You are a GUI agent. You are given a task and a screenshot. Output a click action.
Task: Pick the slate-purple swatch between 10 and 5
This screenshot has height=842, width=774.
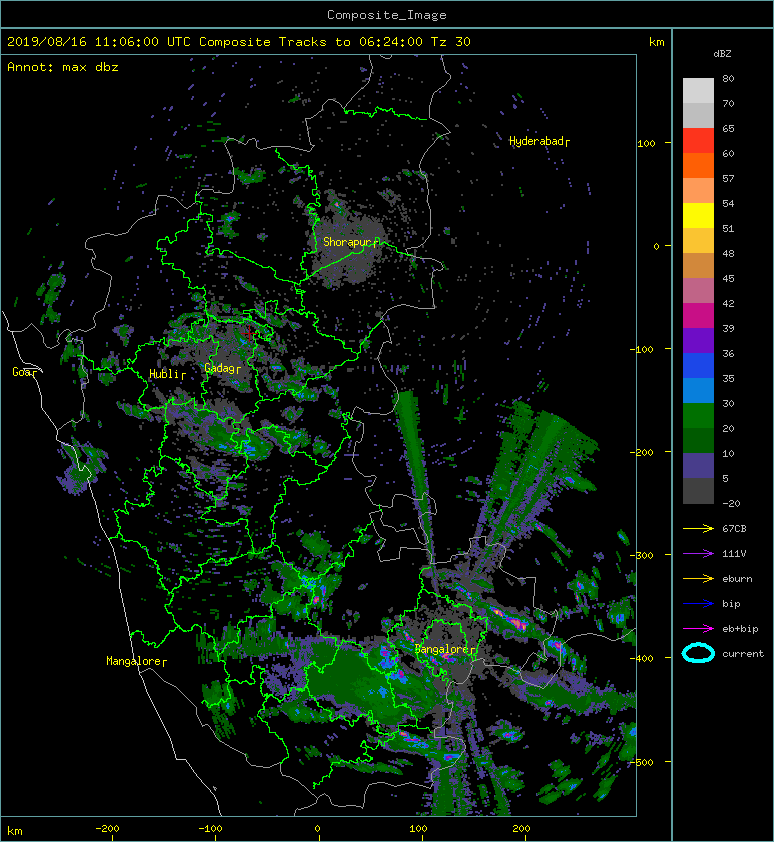(x=698, y=466)
